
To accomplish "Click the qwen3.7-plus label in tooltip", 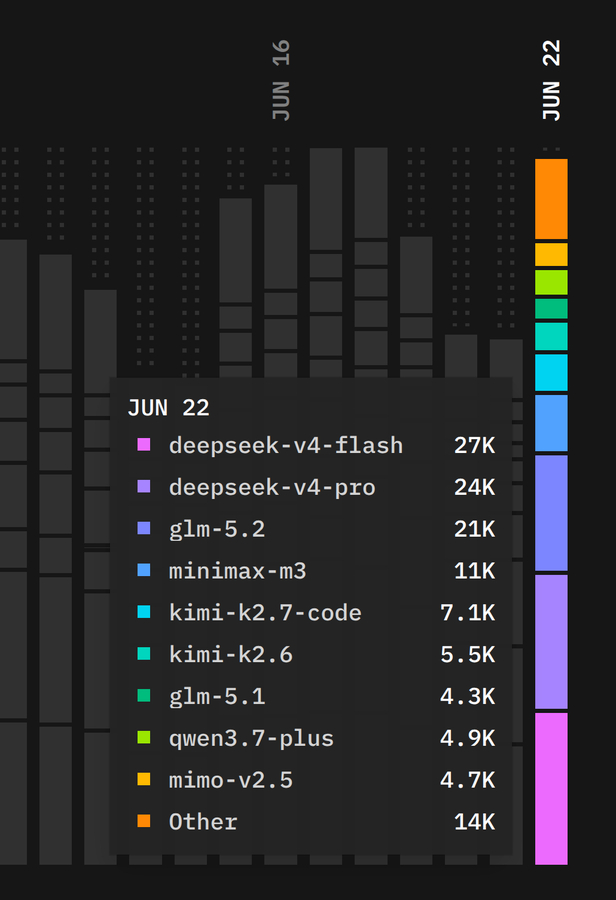I will [251, 739].
